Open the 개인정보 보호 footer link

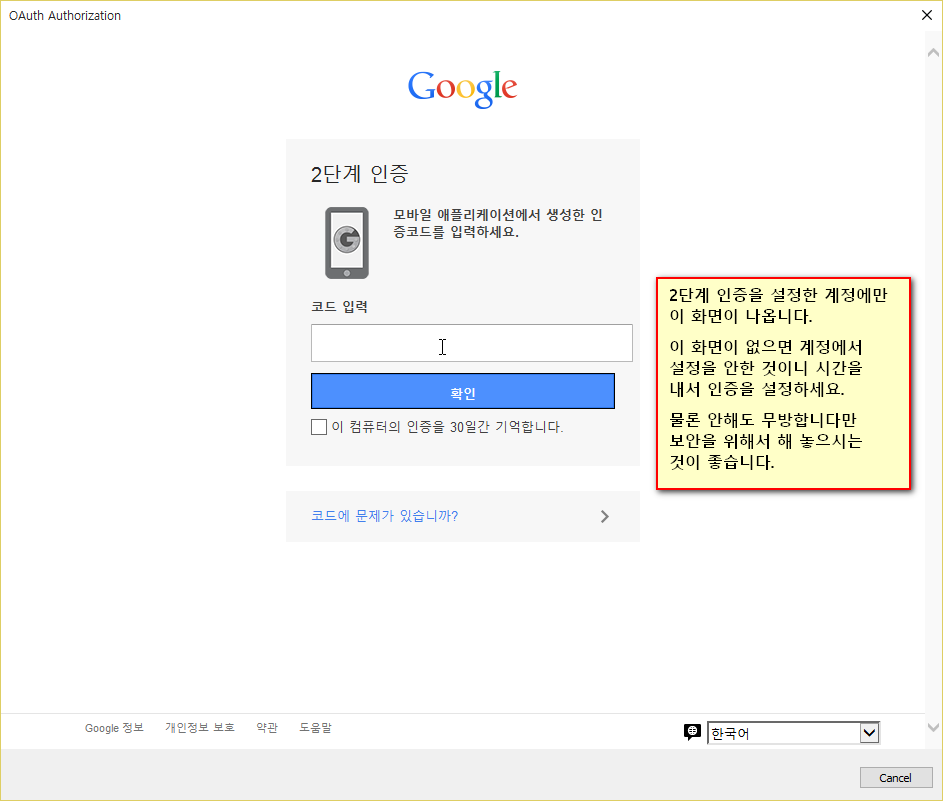200,728
